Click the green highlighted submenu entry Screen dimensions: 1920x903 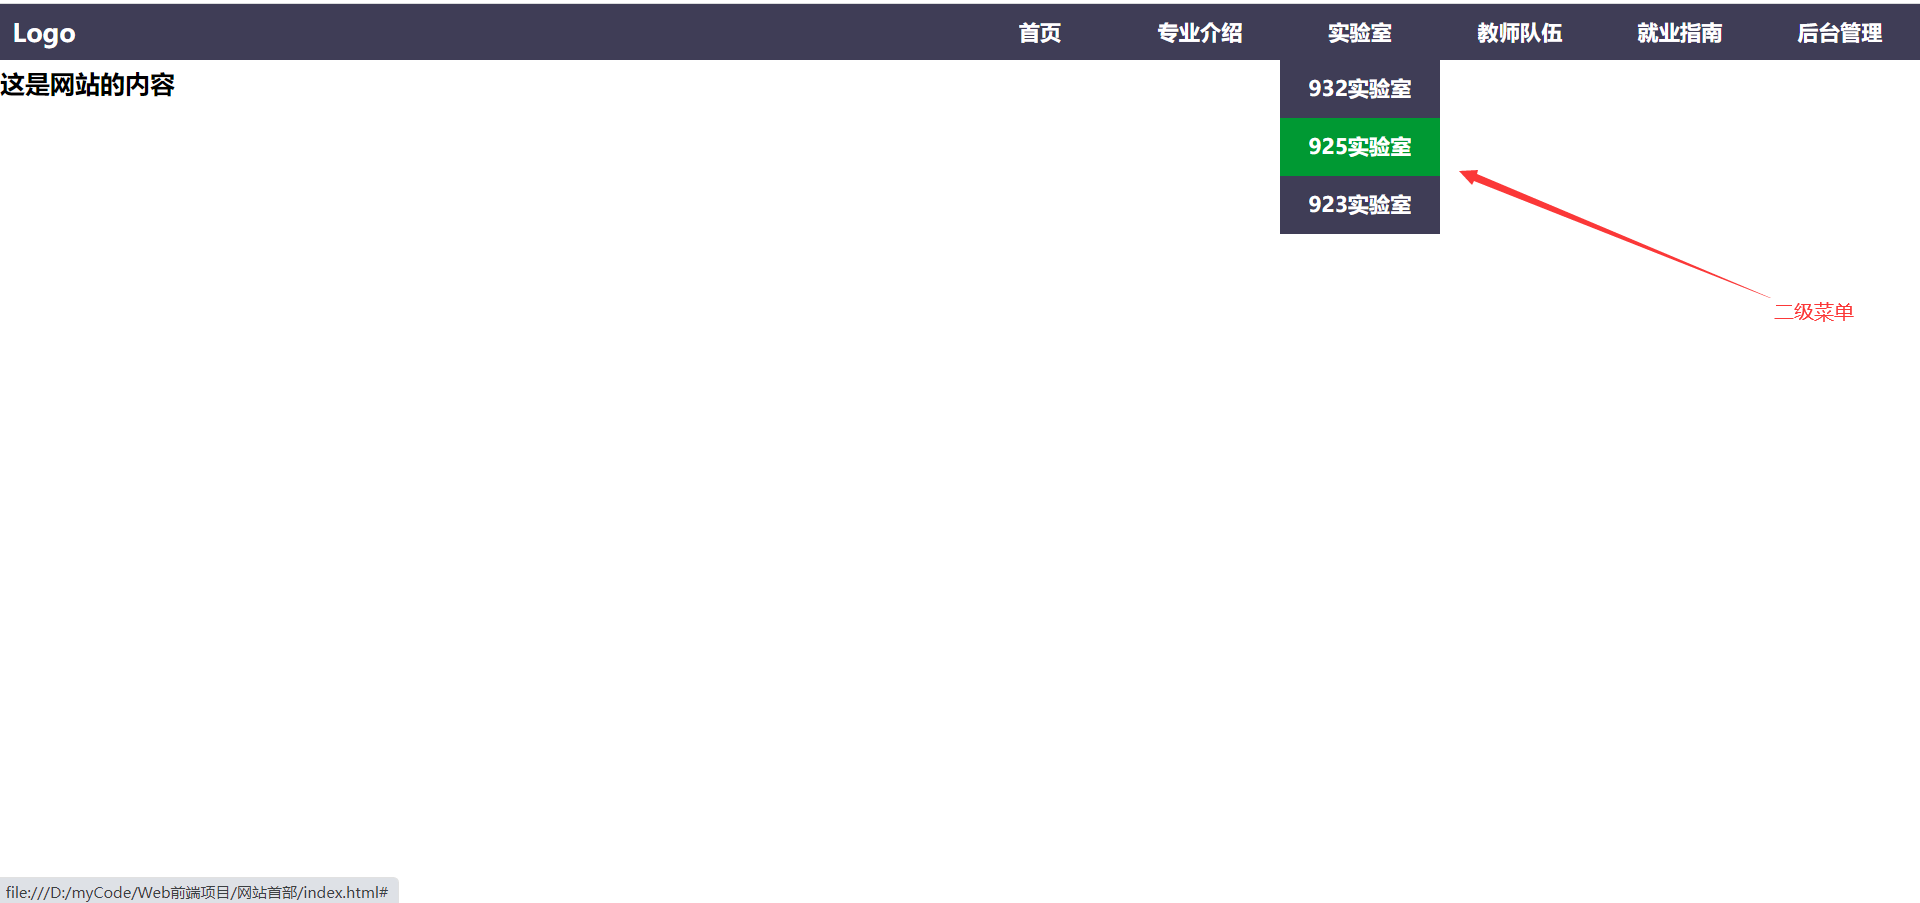click(x=1359, y=147)
